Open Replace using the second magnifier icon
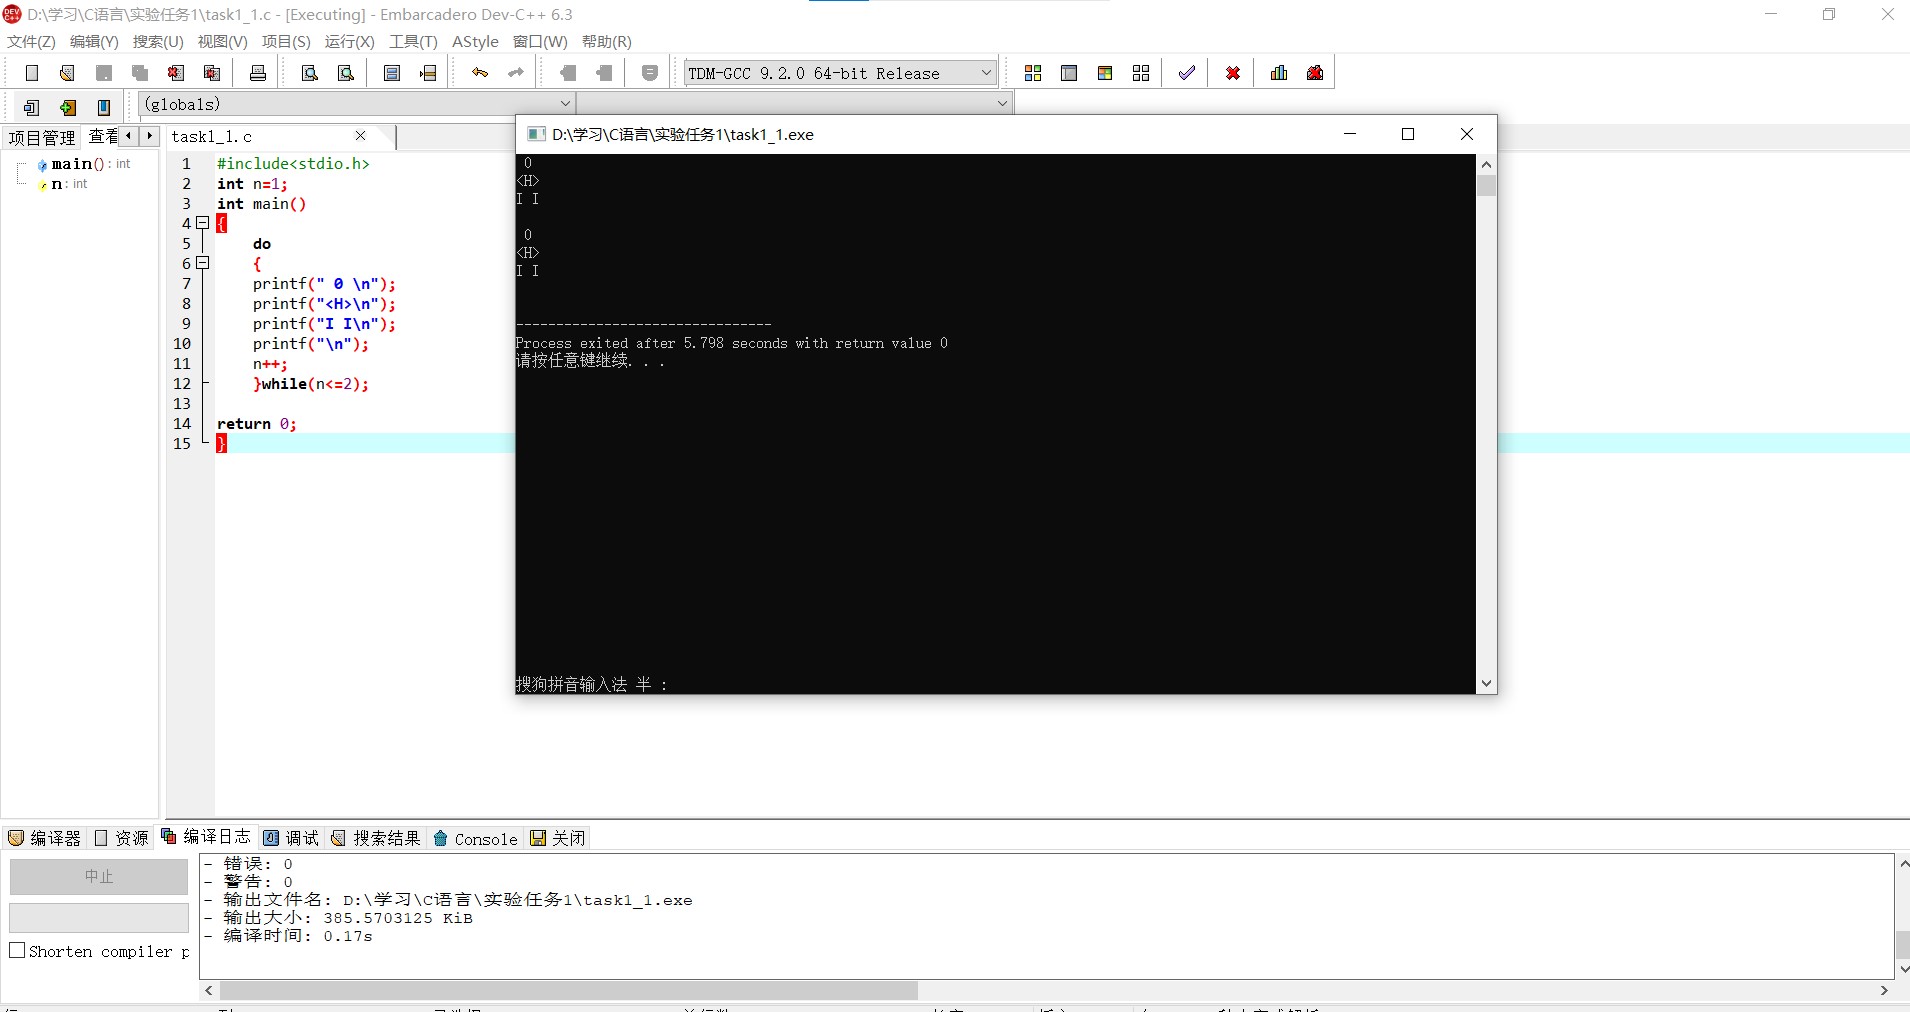Image resolution: width=1910 pixels, height=1012 pixels. (346, 73)
